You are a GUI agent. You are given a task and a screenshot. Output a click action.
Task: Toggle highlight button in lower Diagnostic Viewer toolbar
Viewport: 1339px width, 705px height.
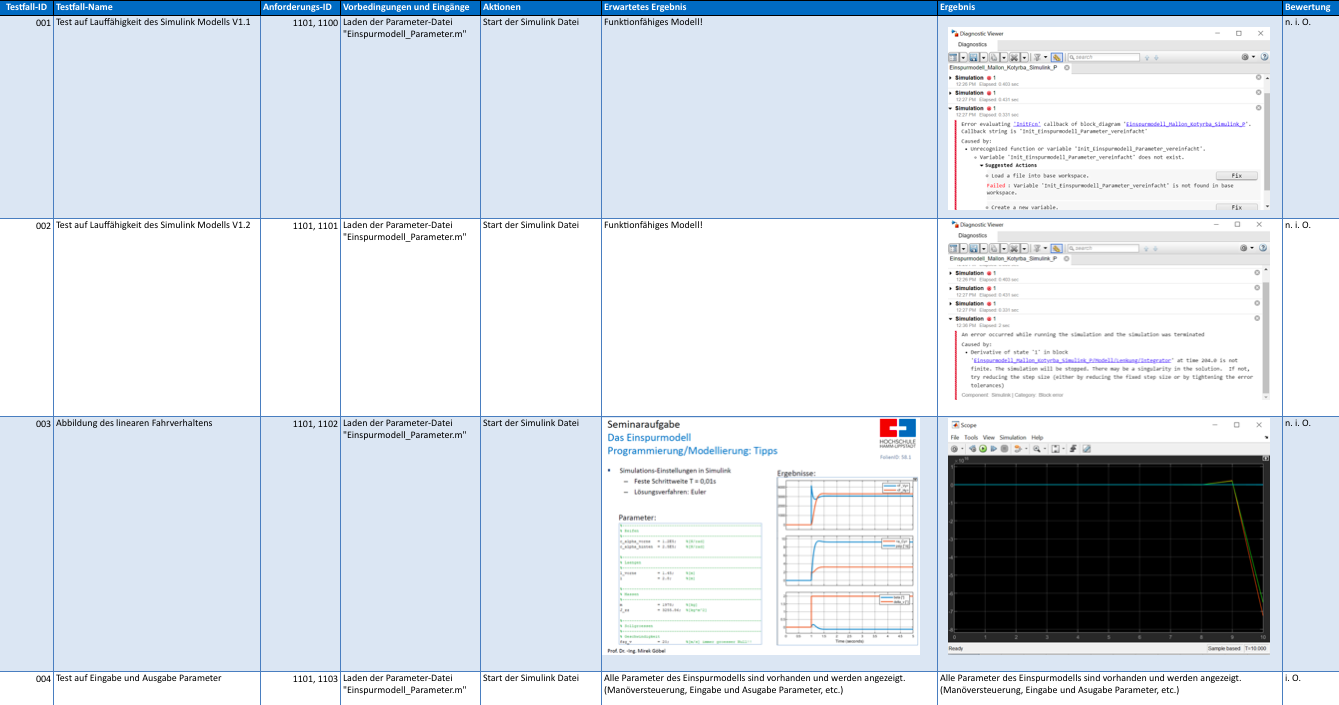(1057, 247)
